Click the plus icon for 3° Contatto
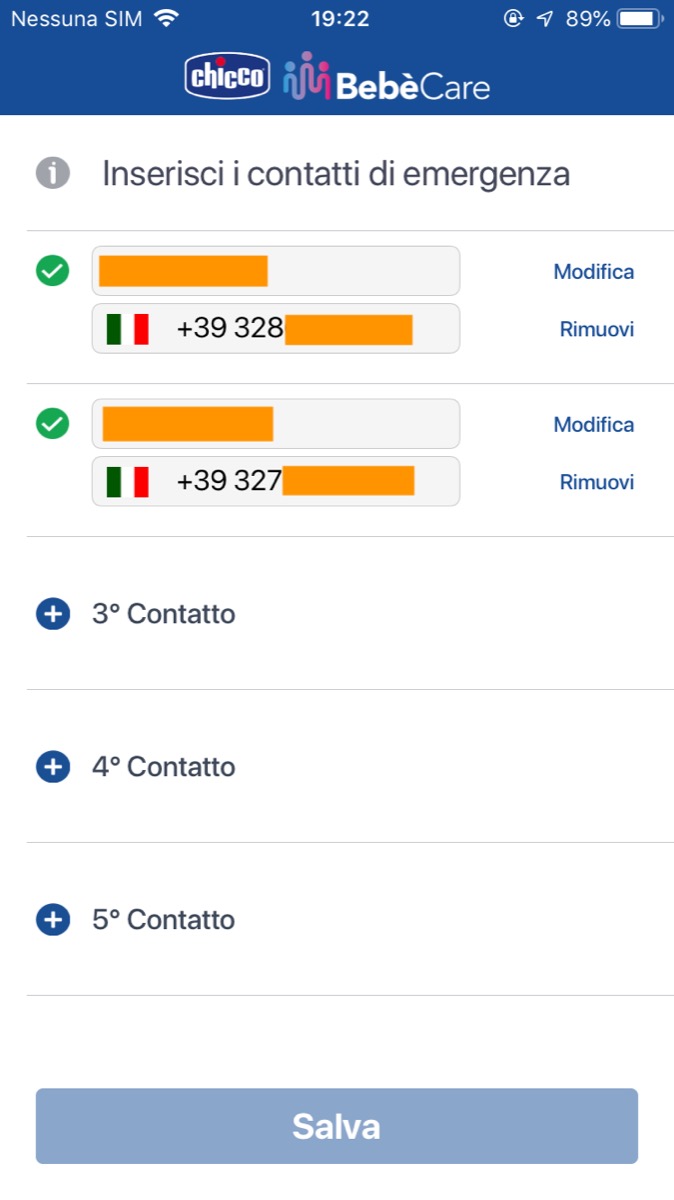The height and width of the screenshot is (1200, 674). (53, 613)
